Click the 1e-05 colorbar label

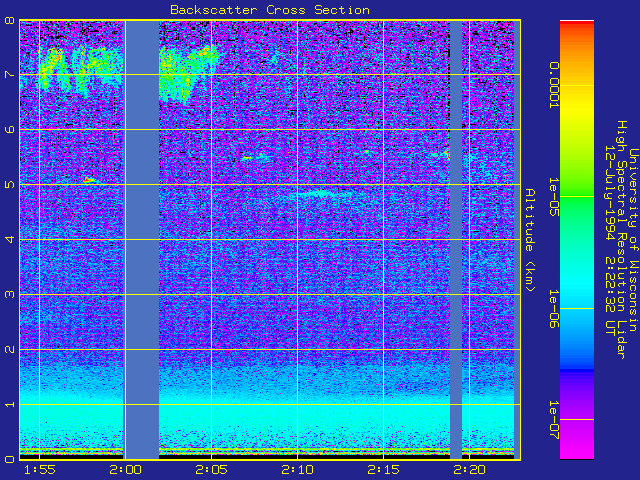[553, 197]
